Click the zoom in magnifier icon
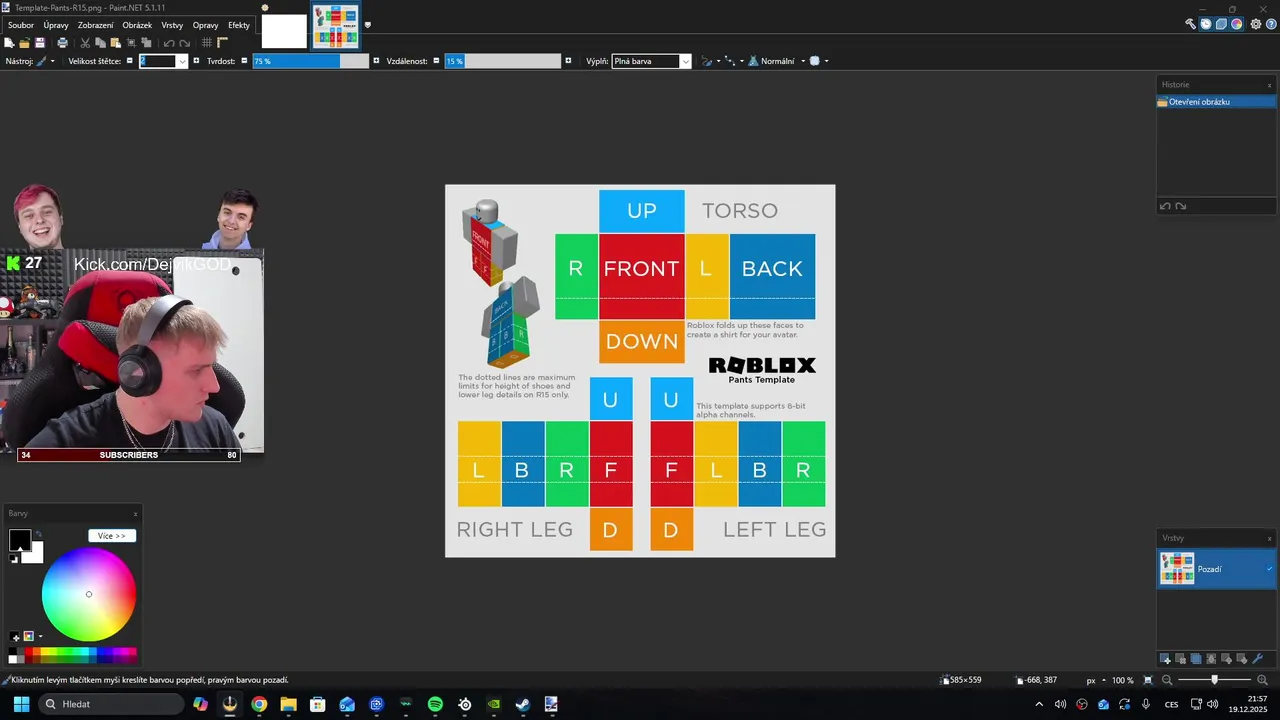 tap(1262, 680)
